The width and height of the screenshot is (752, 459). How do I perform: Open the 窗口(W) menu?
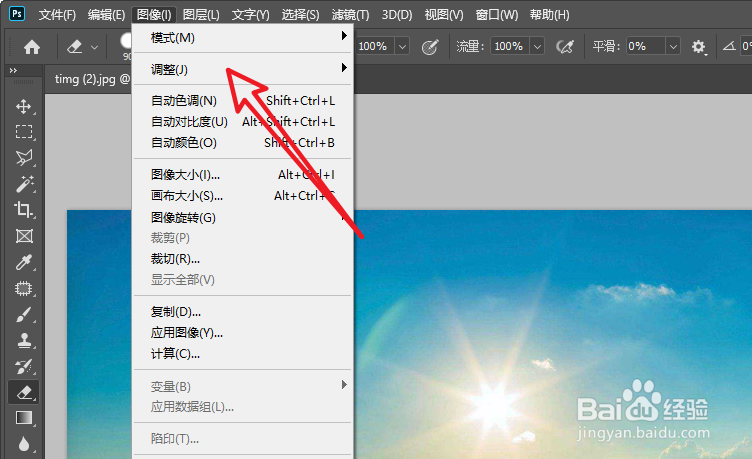point(496,15)
